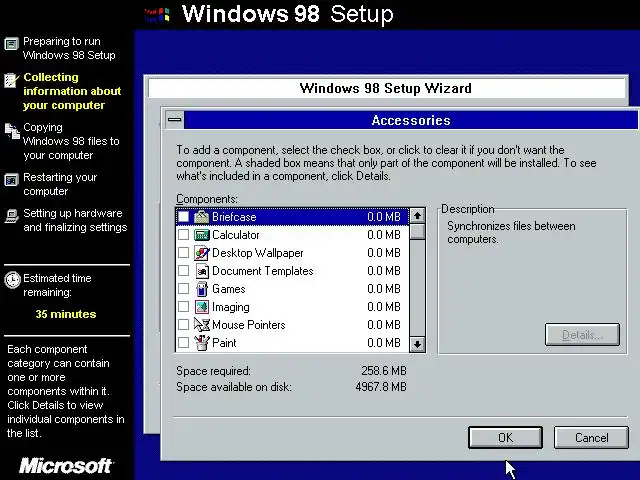Image resolution: width=640 pixels, height=480 pixels.
Task: Select the Briefcase row label
Action: (x=234, y=217)
